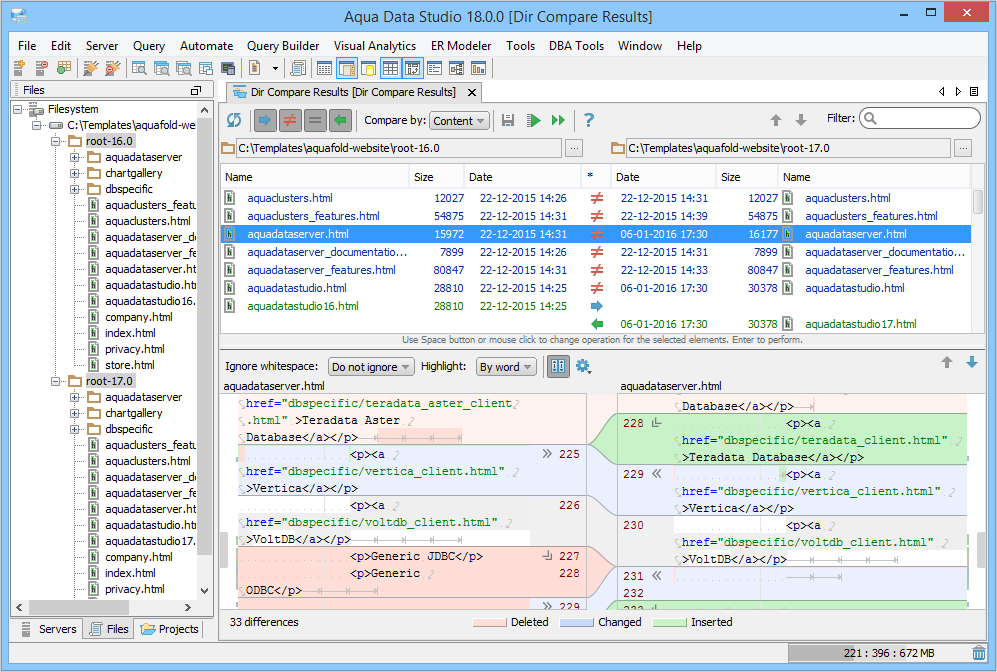Toggle the show different files filter
This screenshot has height=672, width=997.
[290, 120]
